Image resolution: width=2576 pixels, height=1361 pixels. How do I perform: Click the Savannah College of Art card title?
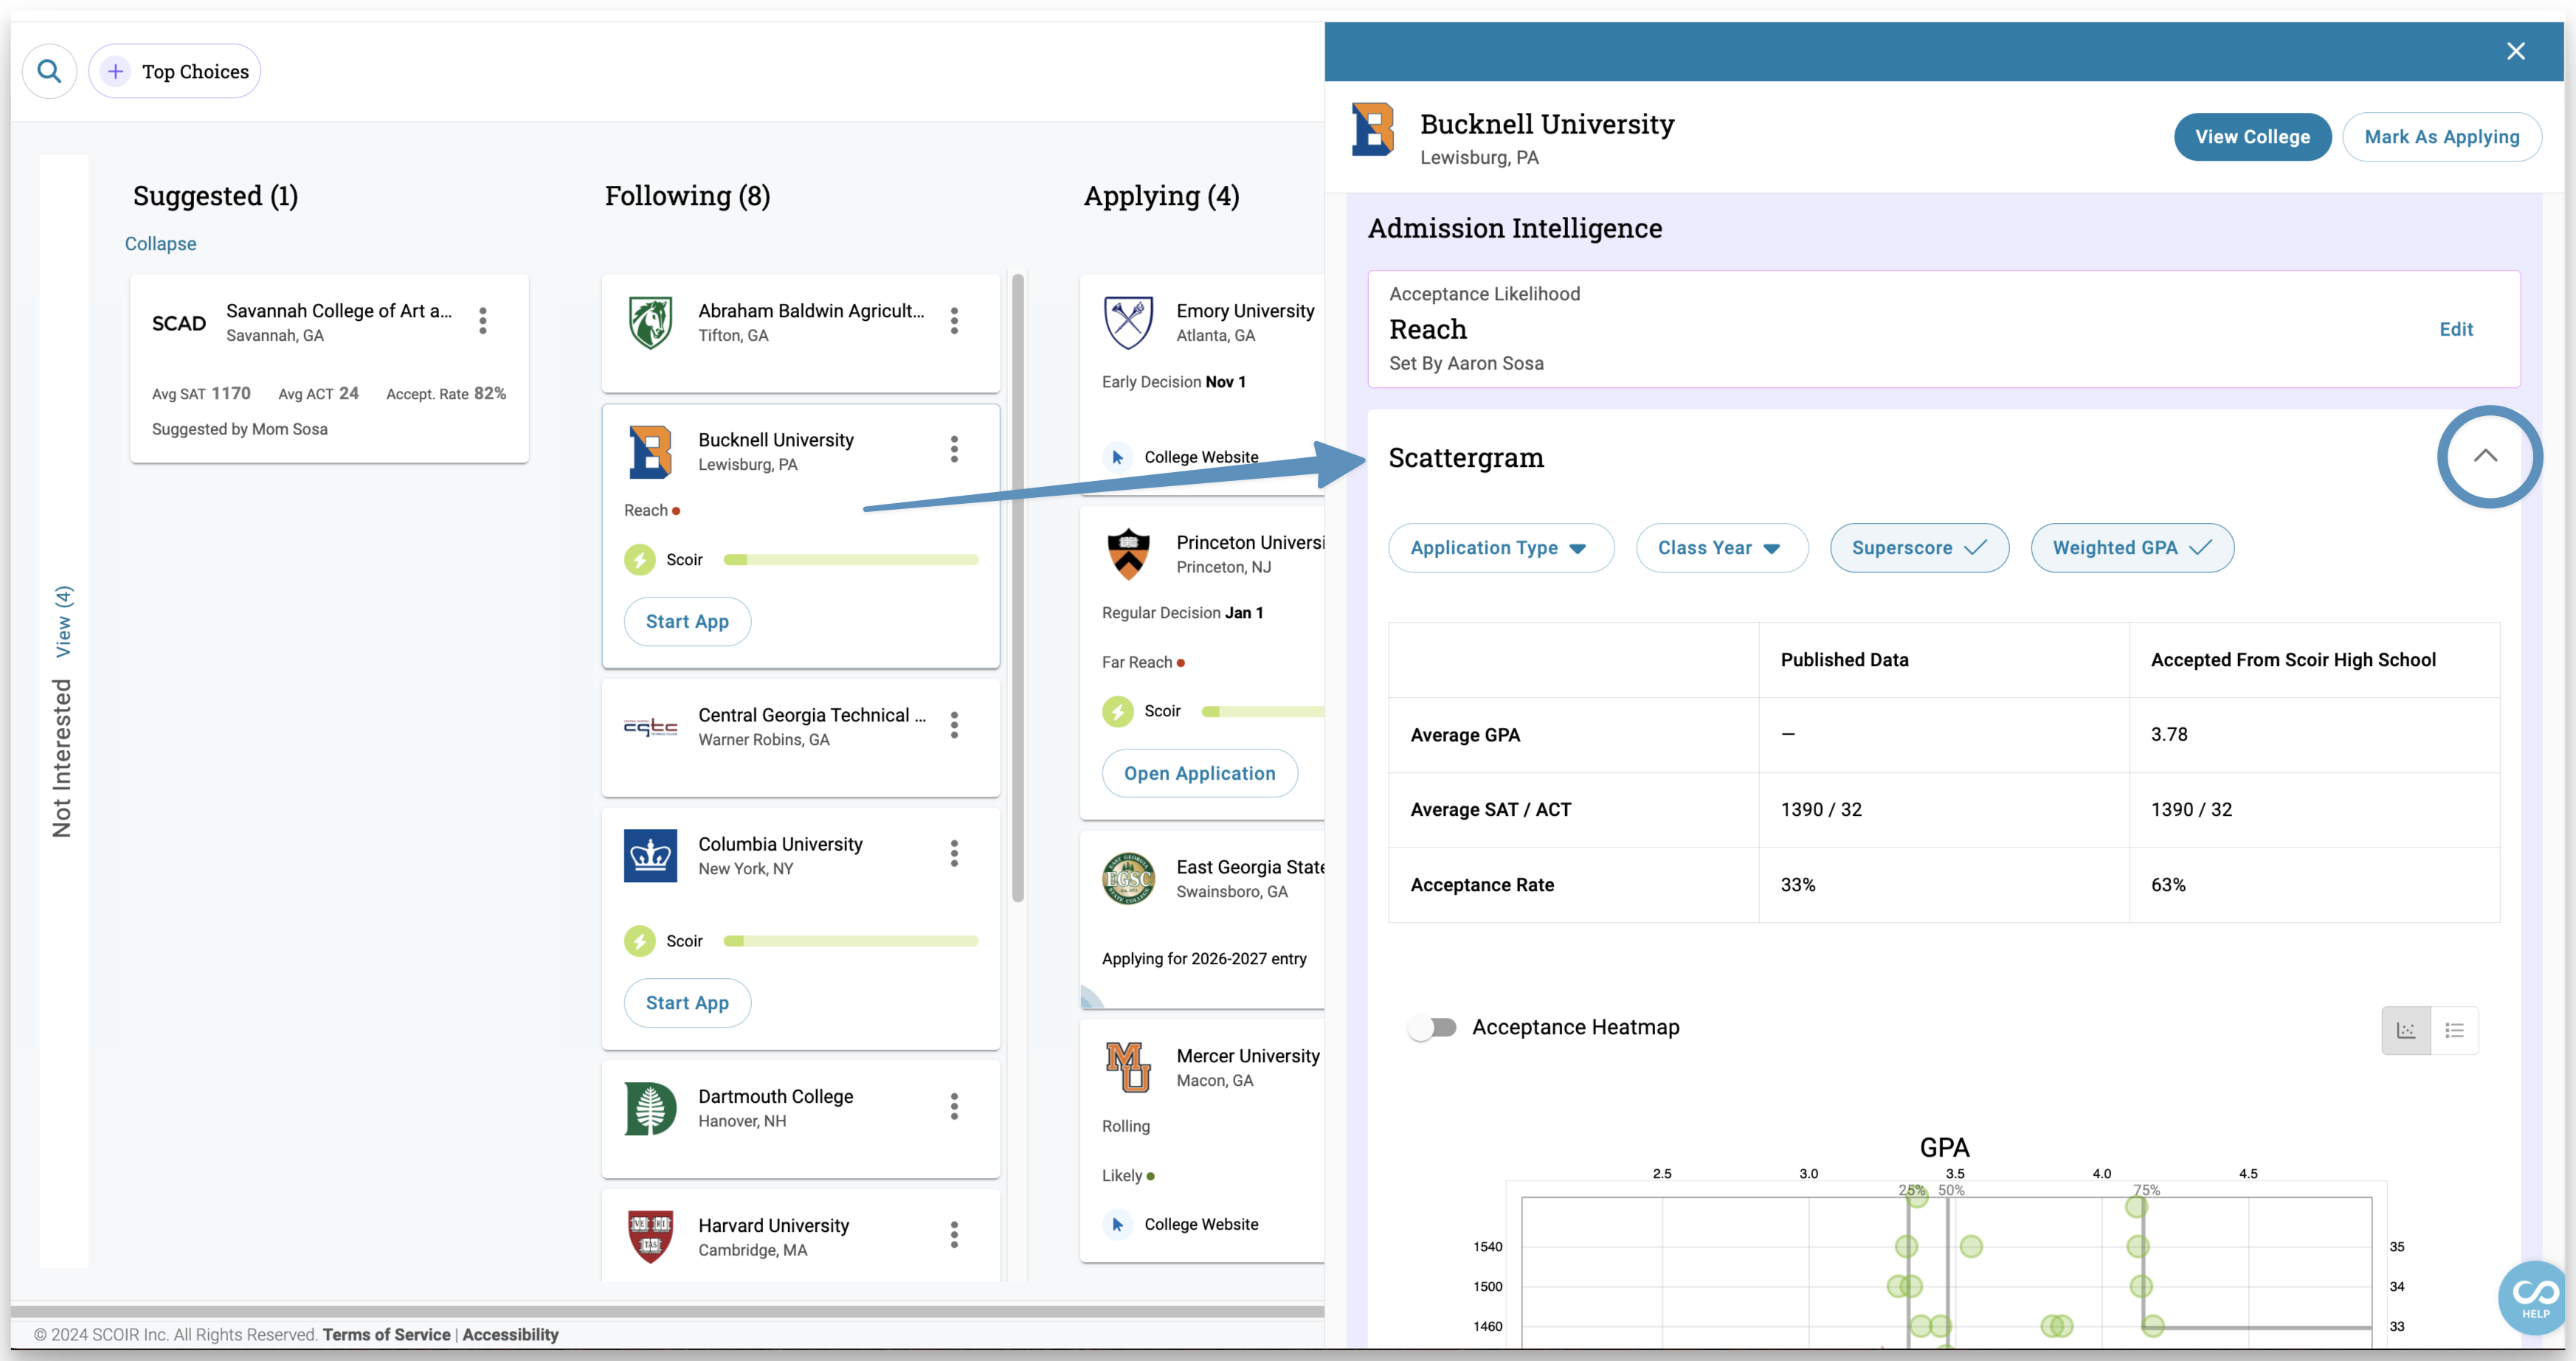(339, 311)
